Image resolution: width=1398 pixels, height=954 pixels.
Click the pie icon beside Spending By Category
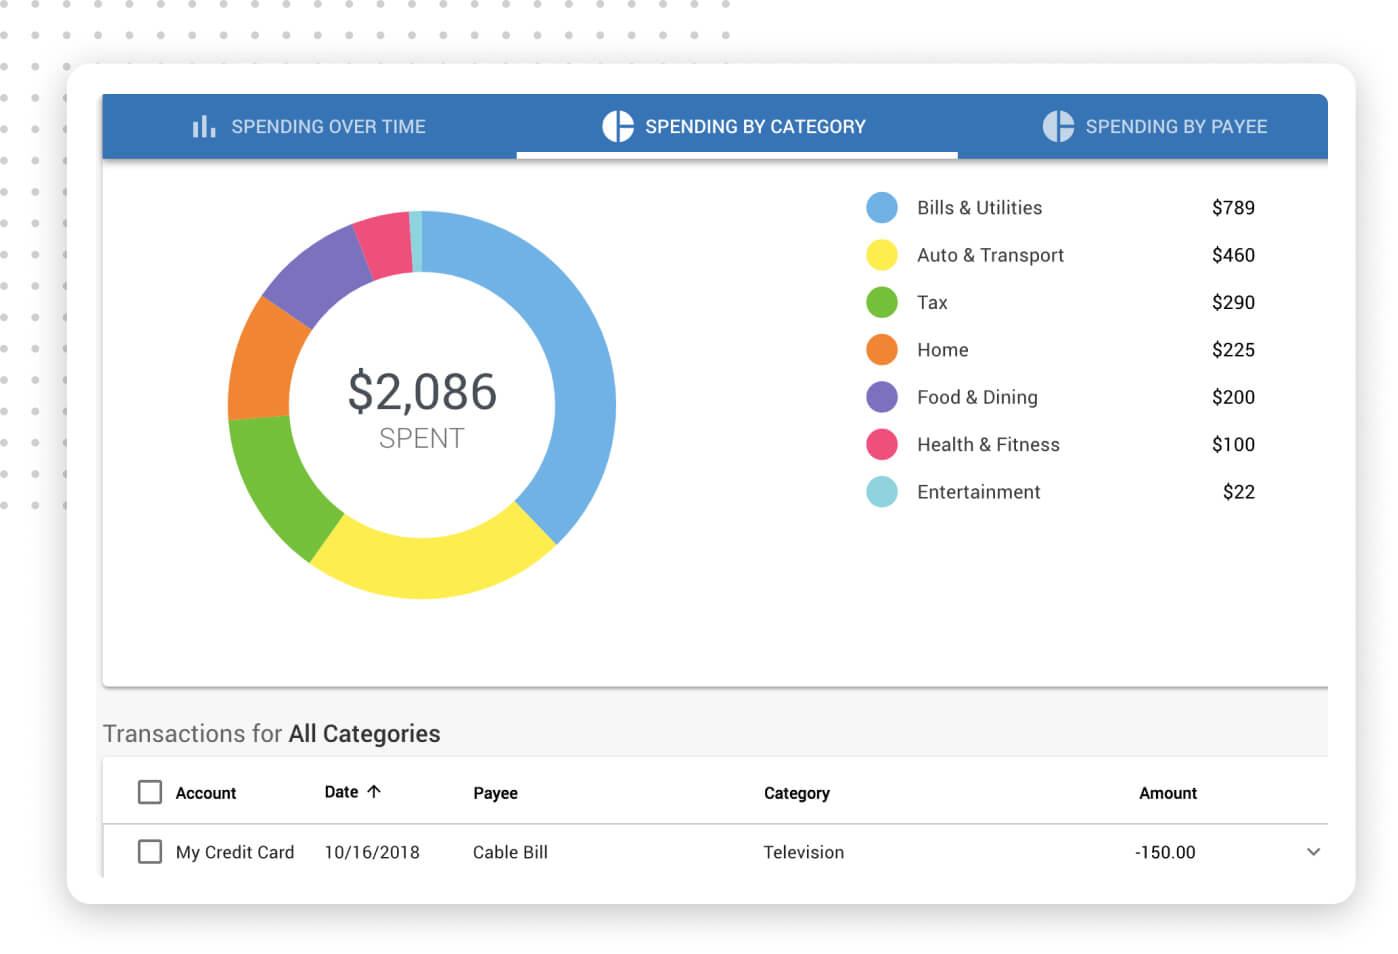tap(618, 126)
